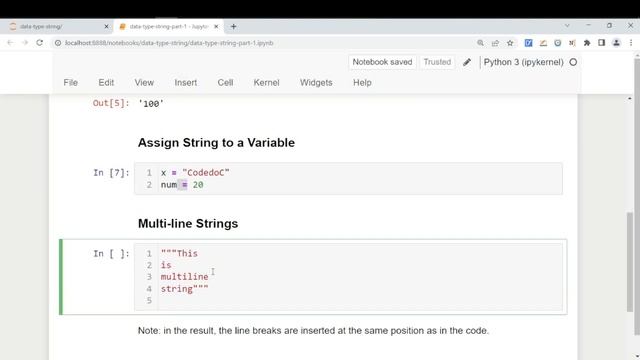Close the data-type-string-part-1 tab
The image size is (640, 360).
[216, 27]
